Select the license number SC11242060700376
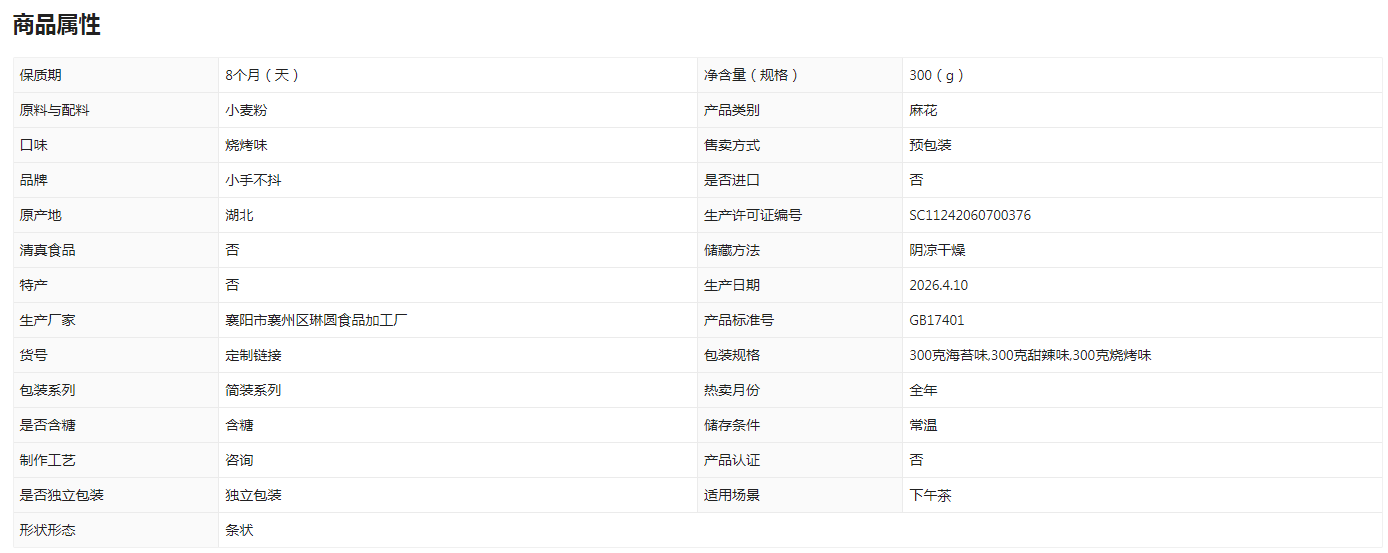The image size is (1388, 553). (970, 215)
